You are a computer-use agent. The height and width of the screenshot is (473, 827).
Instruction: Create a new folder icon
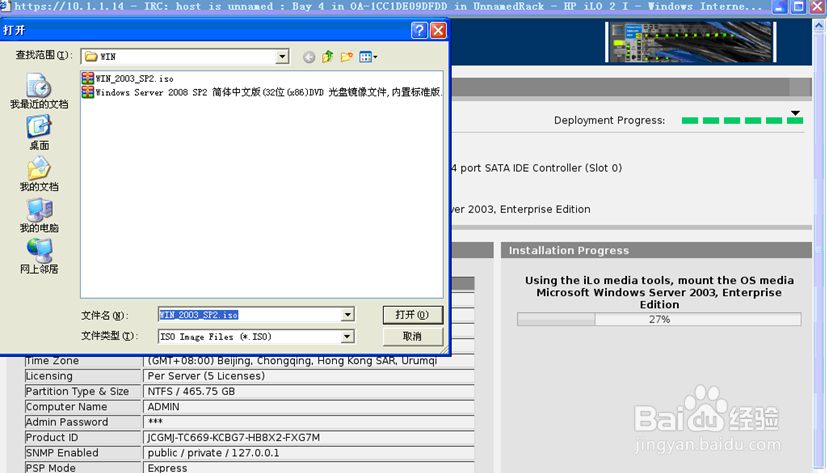coord(347,56)
